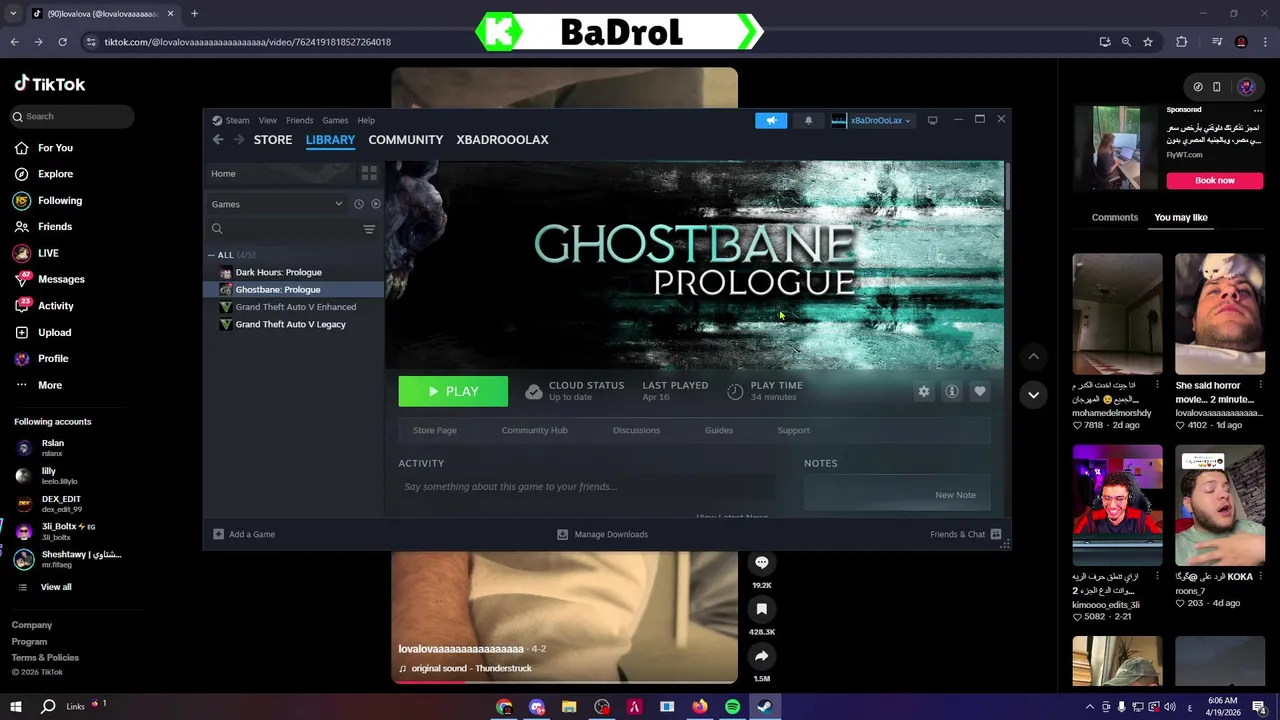
Task: Open Steam library collections grid view icon
Action: (x=369, y=173)
